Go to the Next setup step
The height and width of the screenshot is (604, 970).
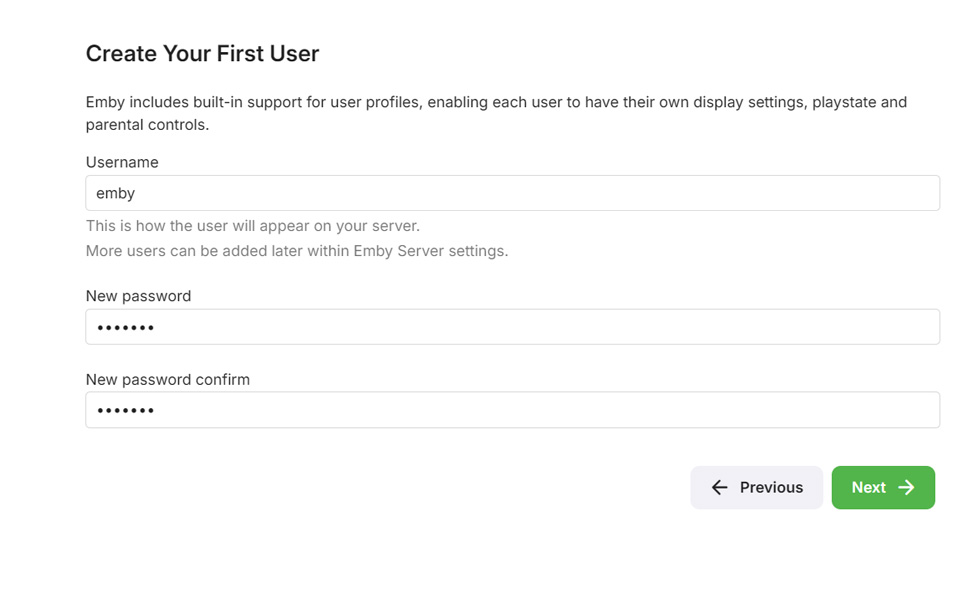882,488
